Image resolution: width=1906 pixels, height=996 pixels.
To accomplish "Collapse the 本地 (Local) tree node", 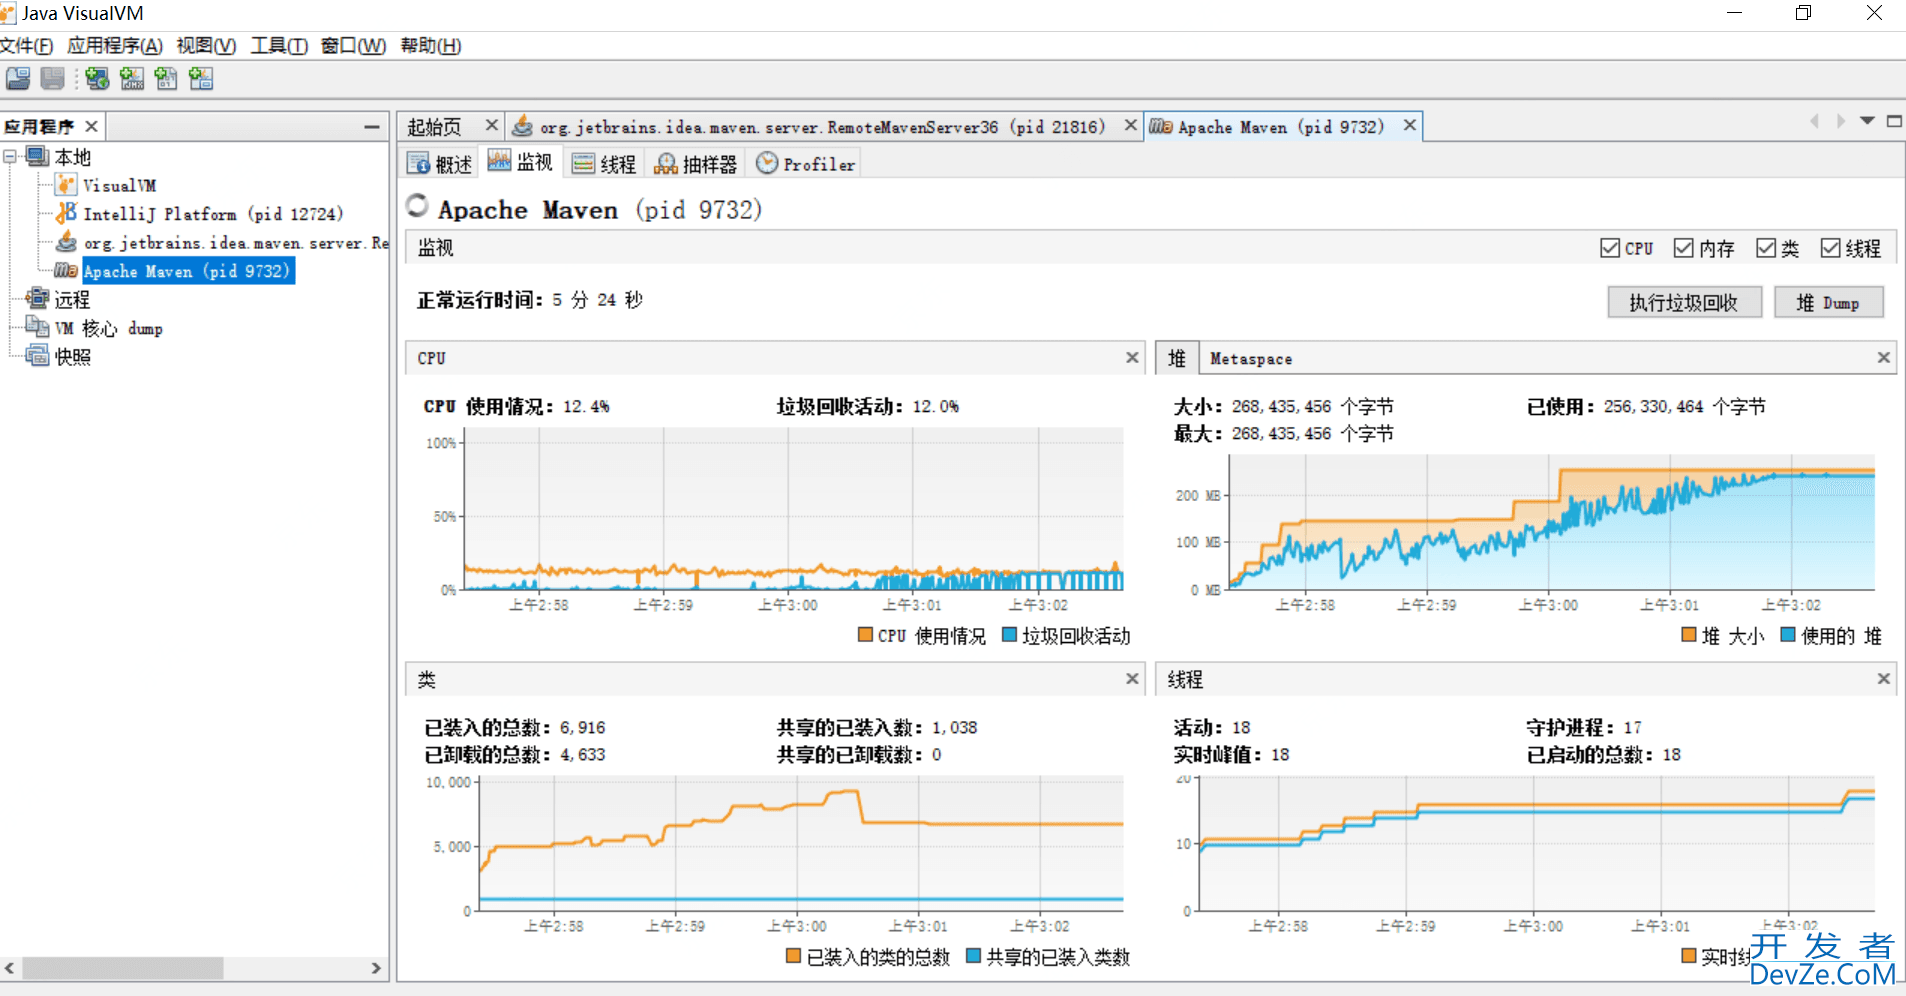I will (x=10, y=157).
